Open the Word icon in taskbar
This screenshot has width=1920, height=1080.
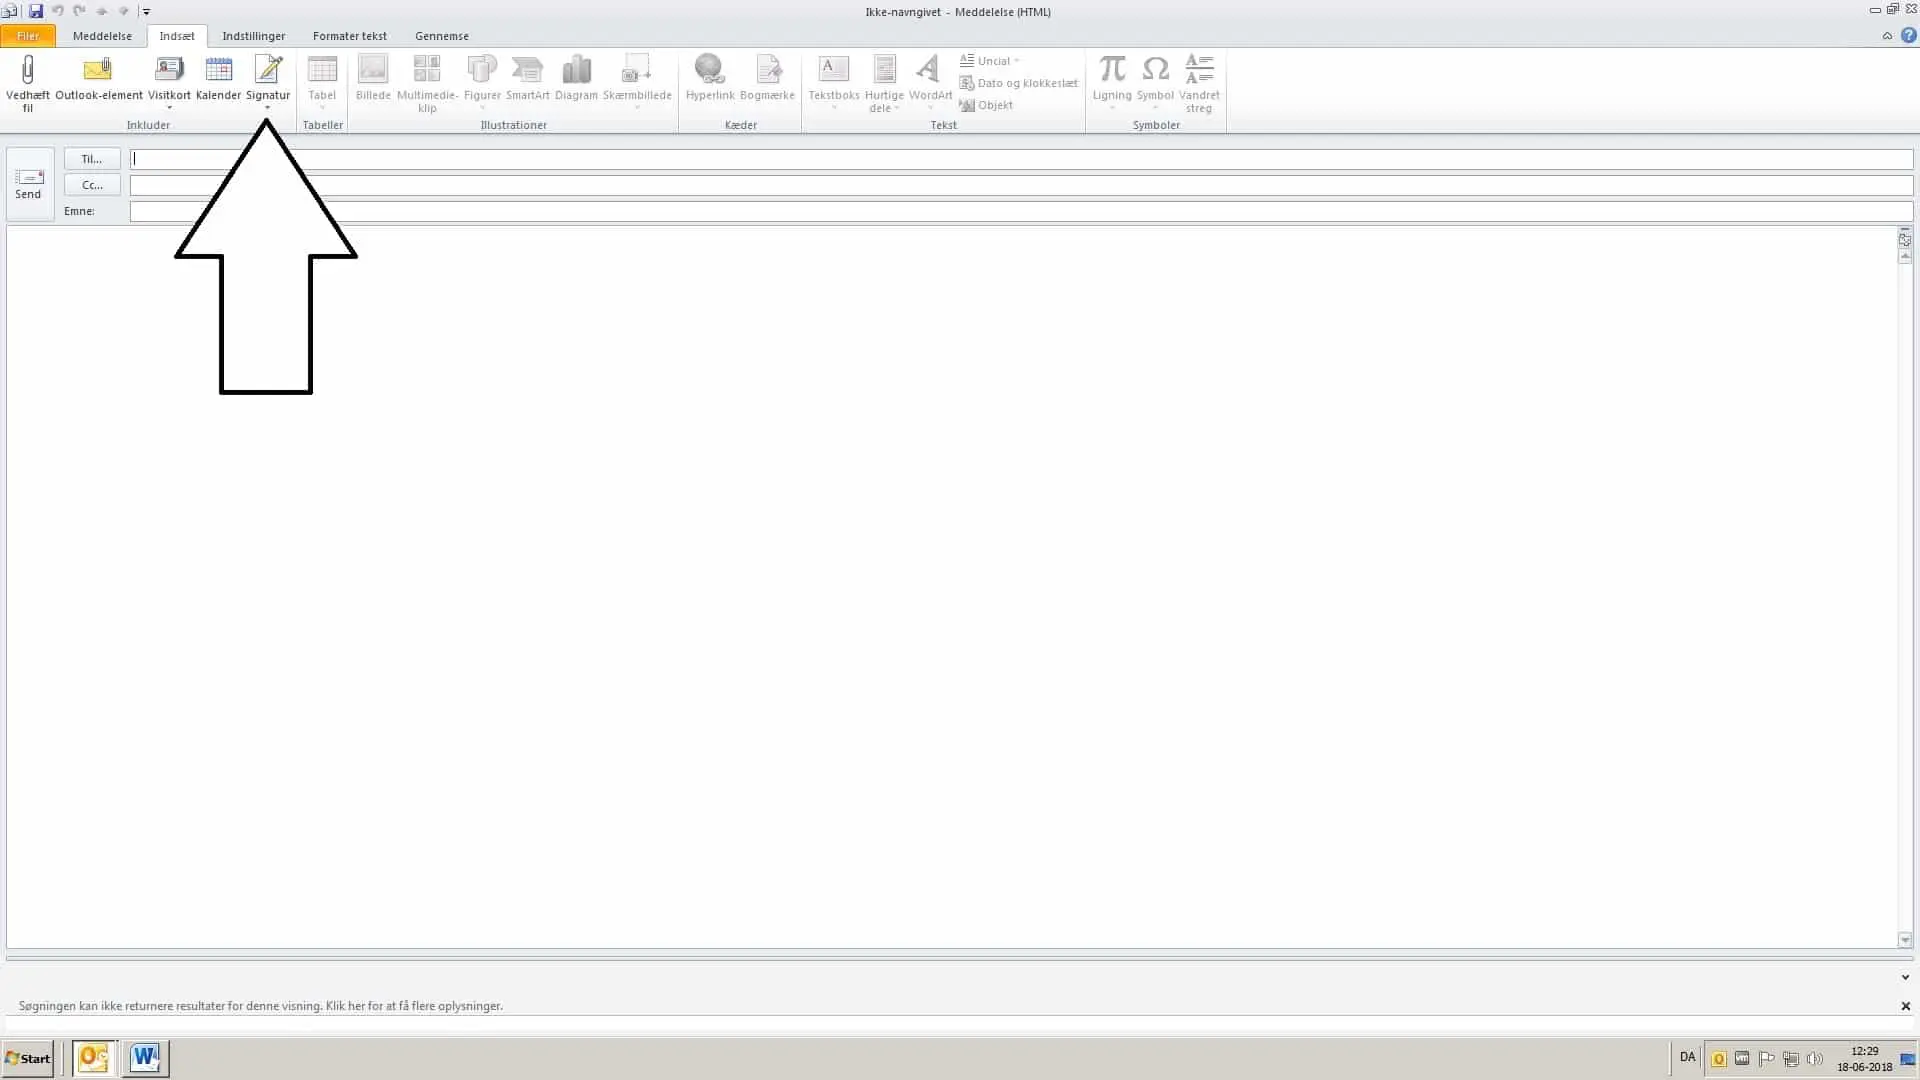point(146,1057)
